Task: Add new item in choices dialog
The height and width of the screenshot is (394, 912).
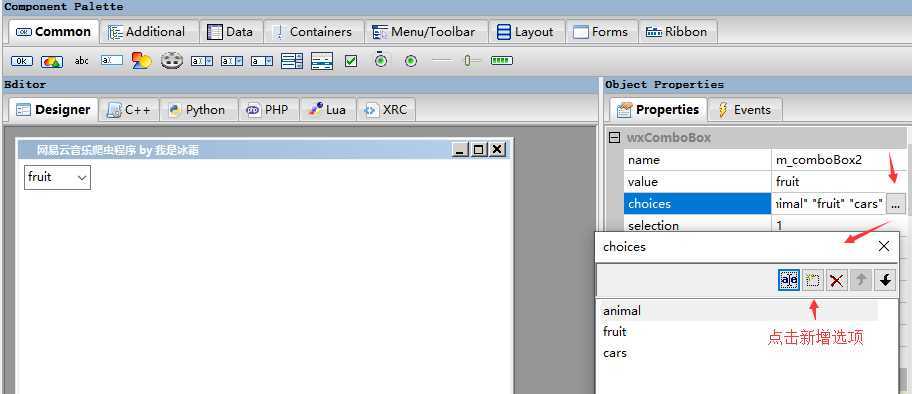Action: point(813,280)
